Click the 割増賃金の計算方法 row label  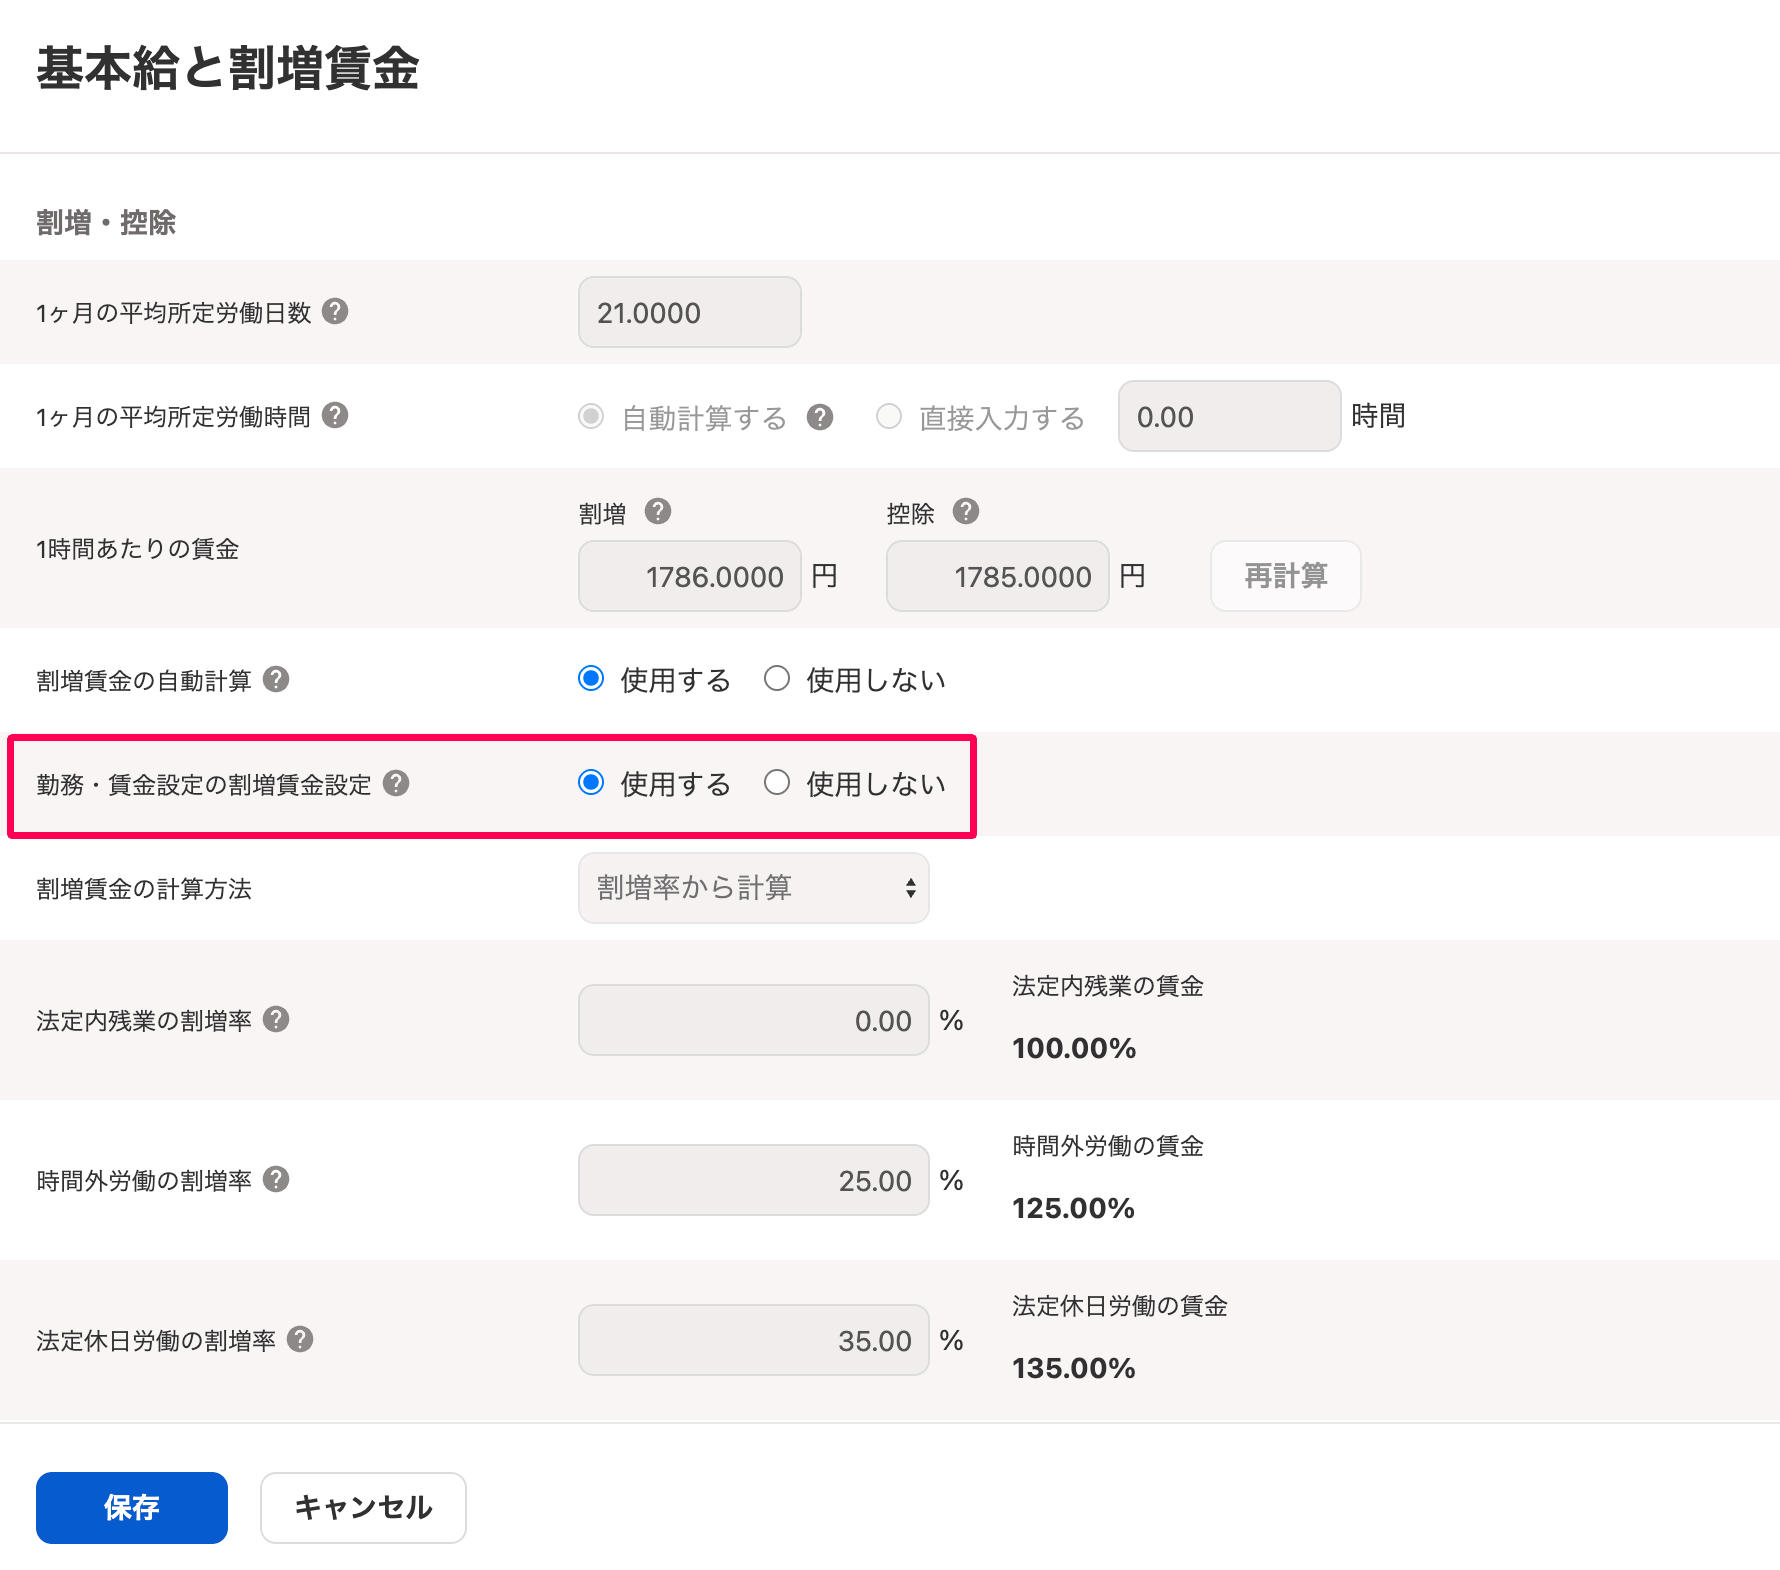pyautogui.click(x=144, y=889)
